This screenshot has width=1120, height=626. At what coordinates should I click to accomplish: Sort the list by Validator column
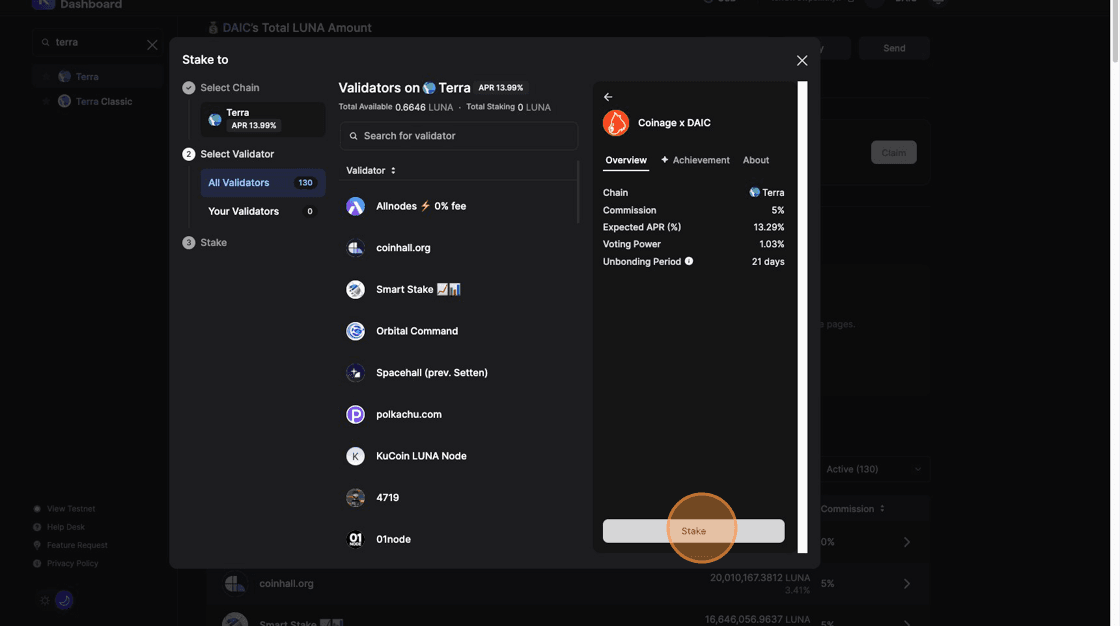pyautogui.click(x=371, y=171)
